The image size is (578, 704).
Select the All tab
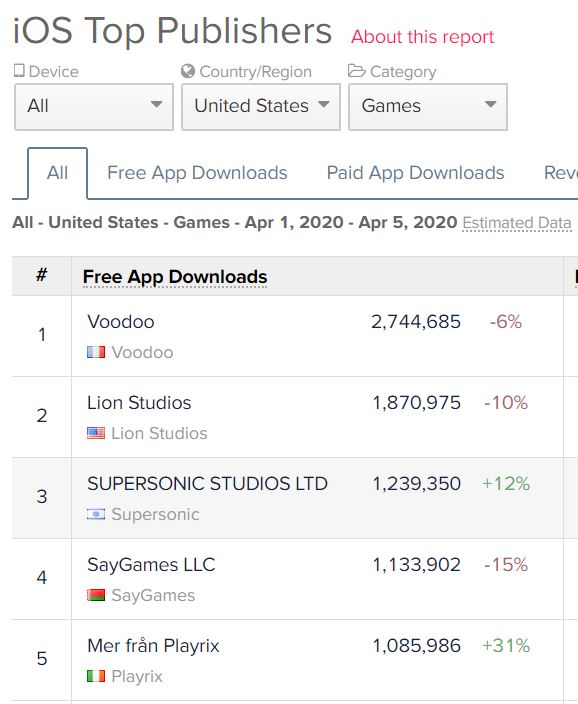tap(57, 173)
